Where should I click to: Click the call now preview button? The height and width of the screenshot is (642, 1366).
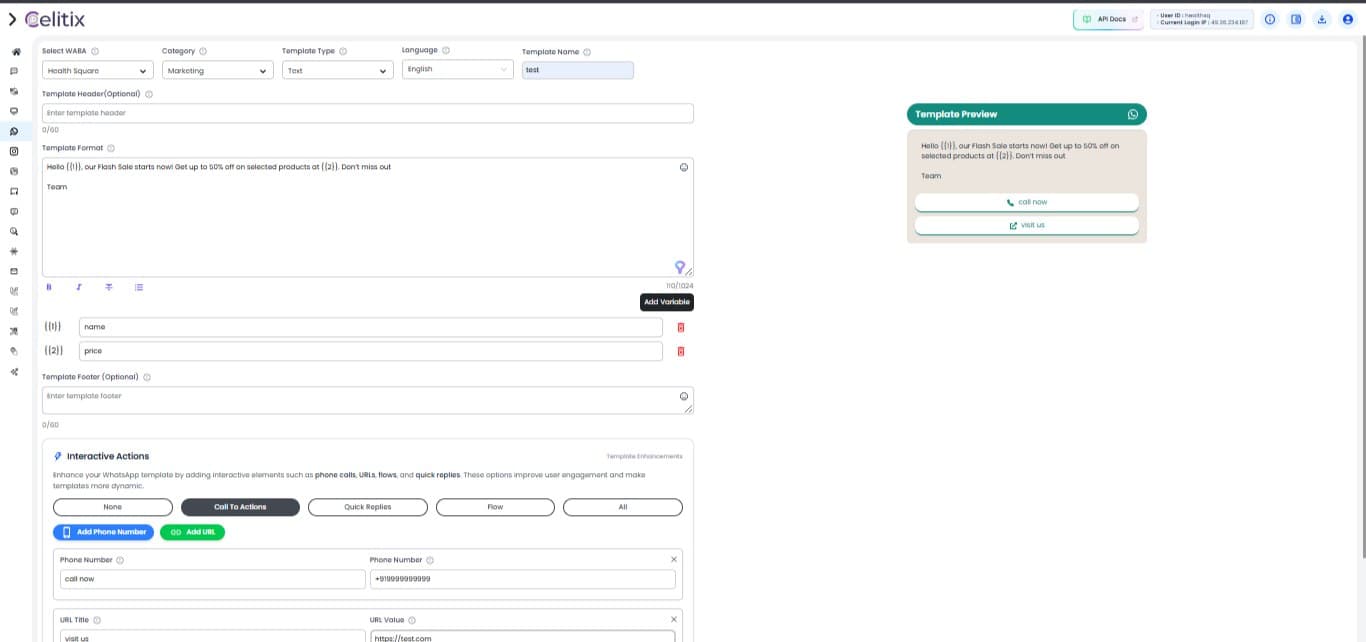(1027, 202)
